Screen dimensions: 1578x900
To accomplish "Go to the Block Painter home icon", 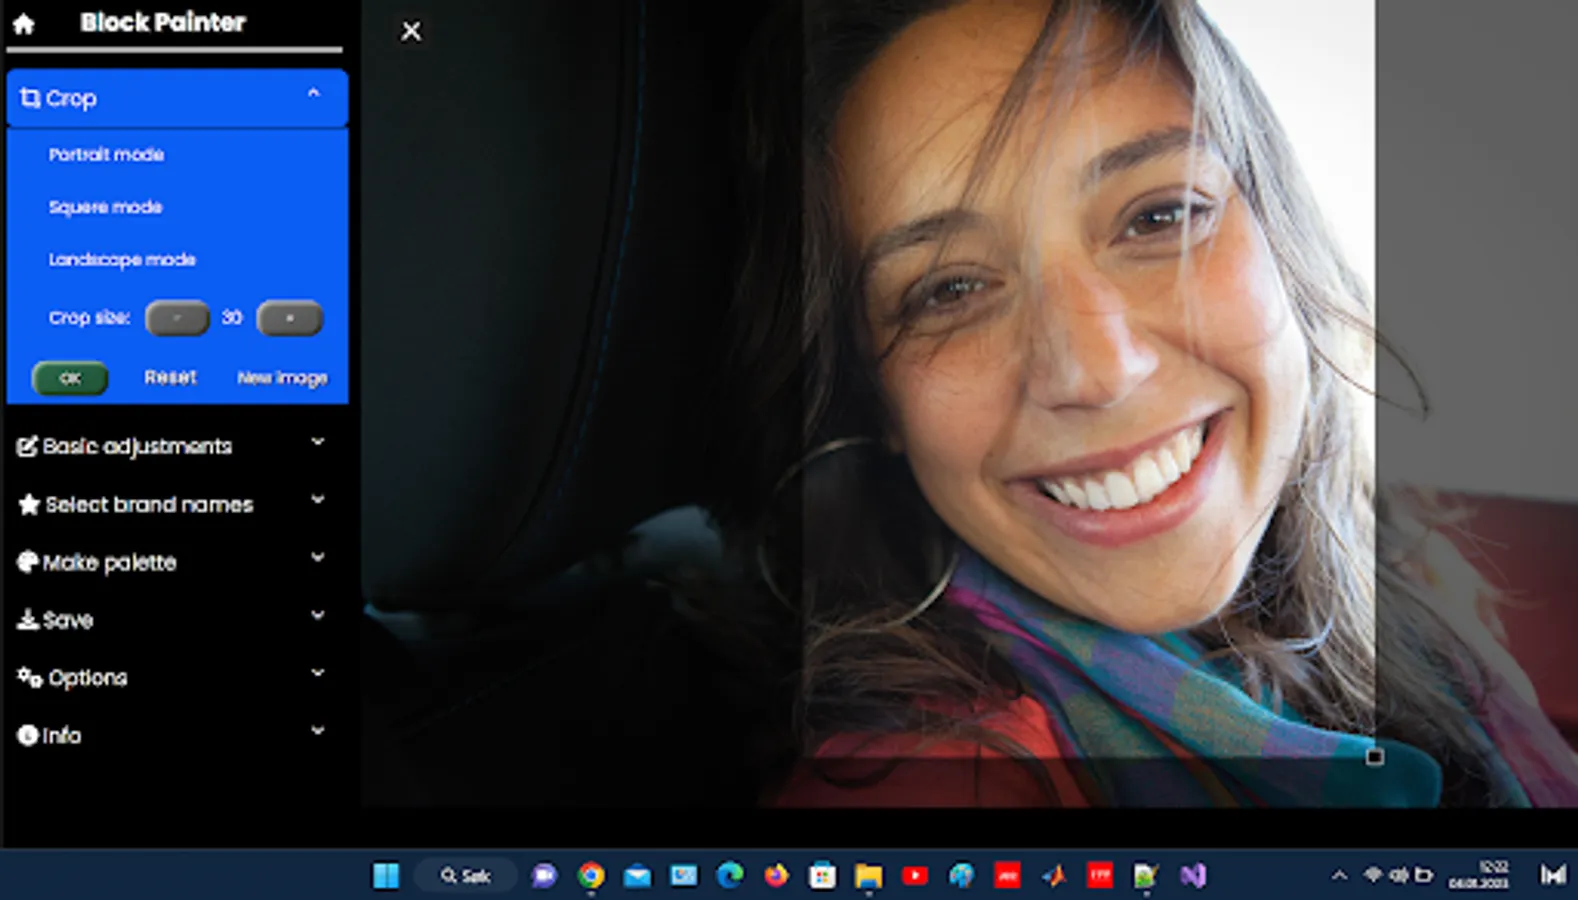I will pos(24,24).
